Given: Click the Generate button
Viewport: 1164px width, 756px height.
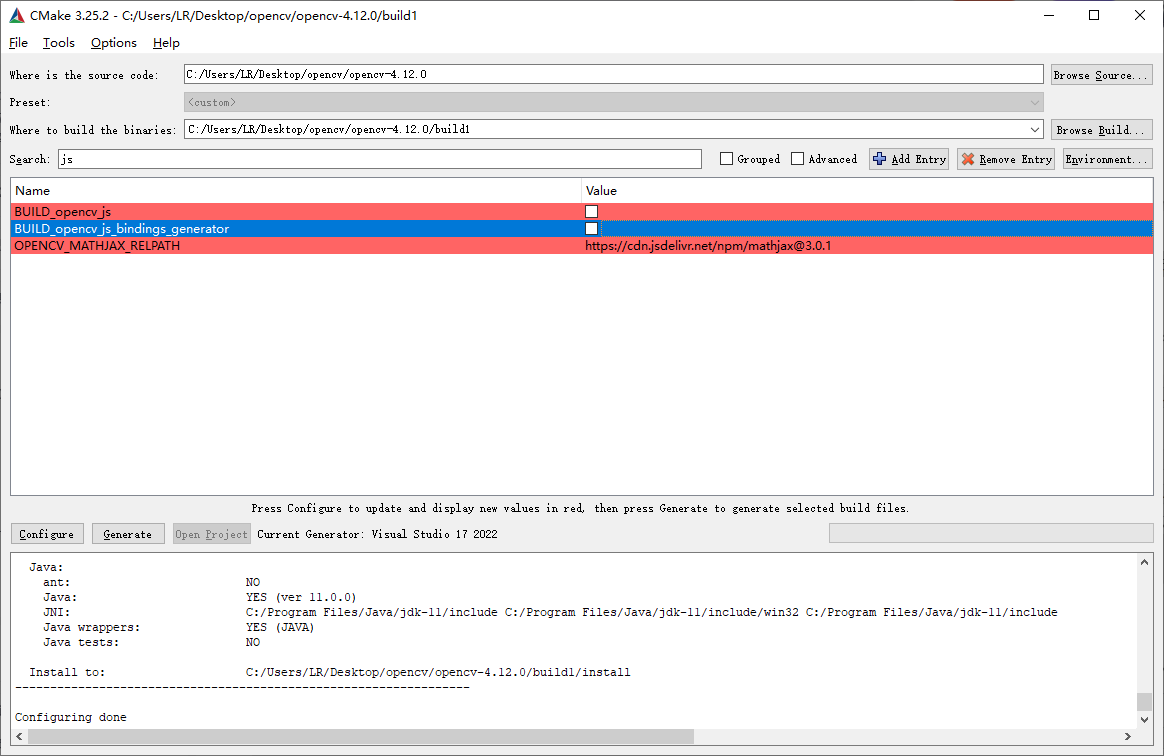Looking at the screenshot, I should [x=128, y=534].
